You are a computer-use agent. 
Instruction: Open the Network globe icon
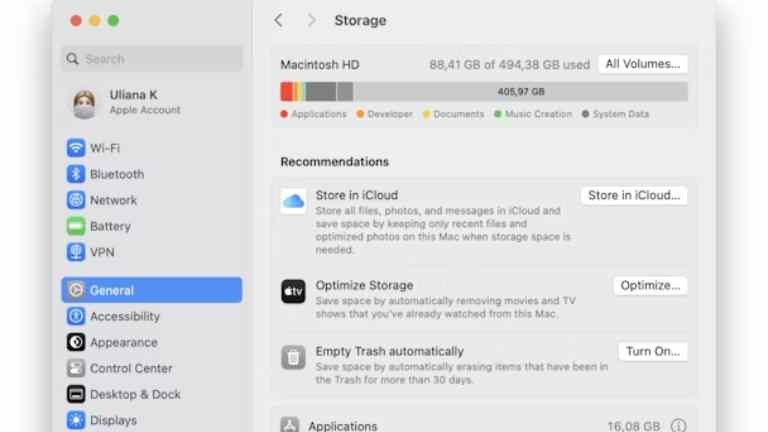click(76, 200)
